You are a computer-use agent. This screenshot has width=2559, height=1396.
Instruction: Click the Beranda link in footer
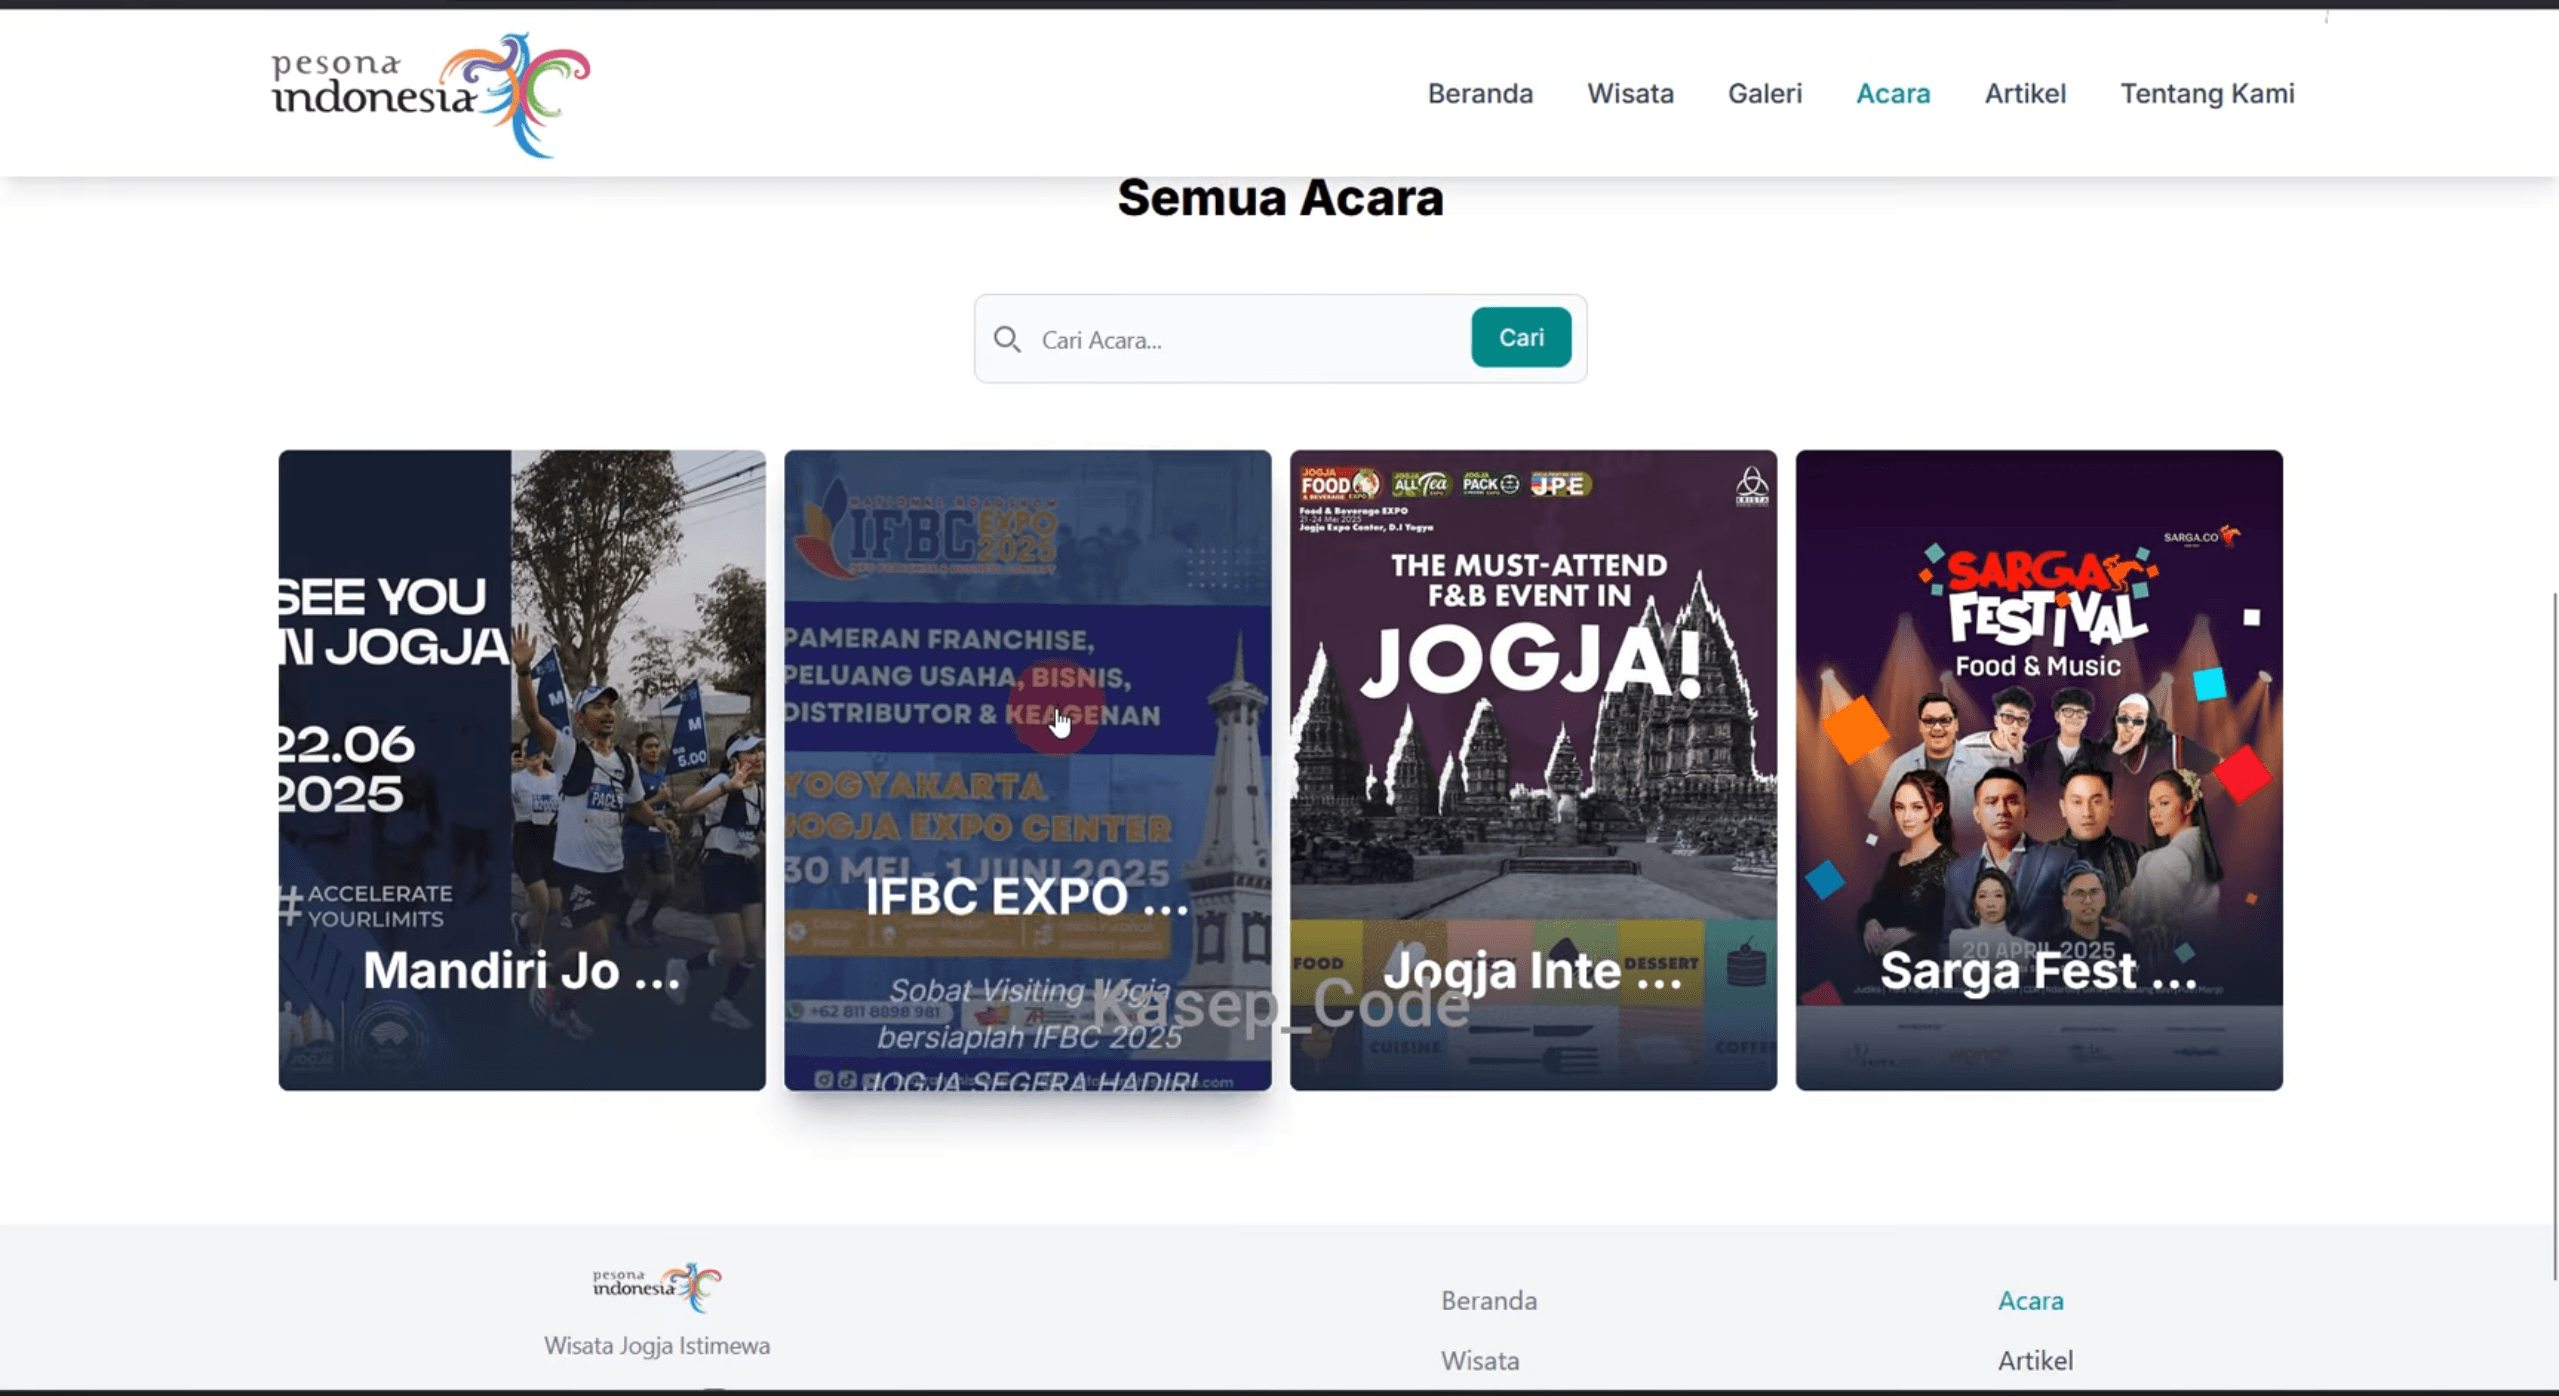[1489, 1300]
